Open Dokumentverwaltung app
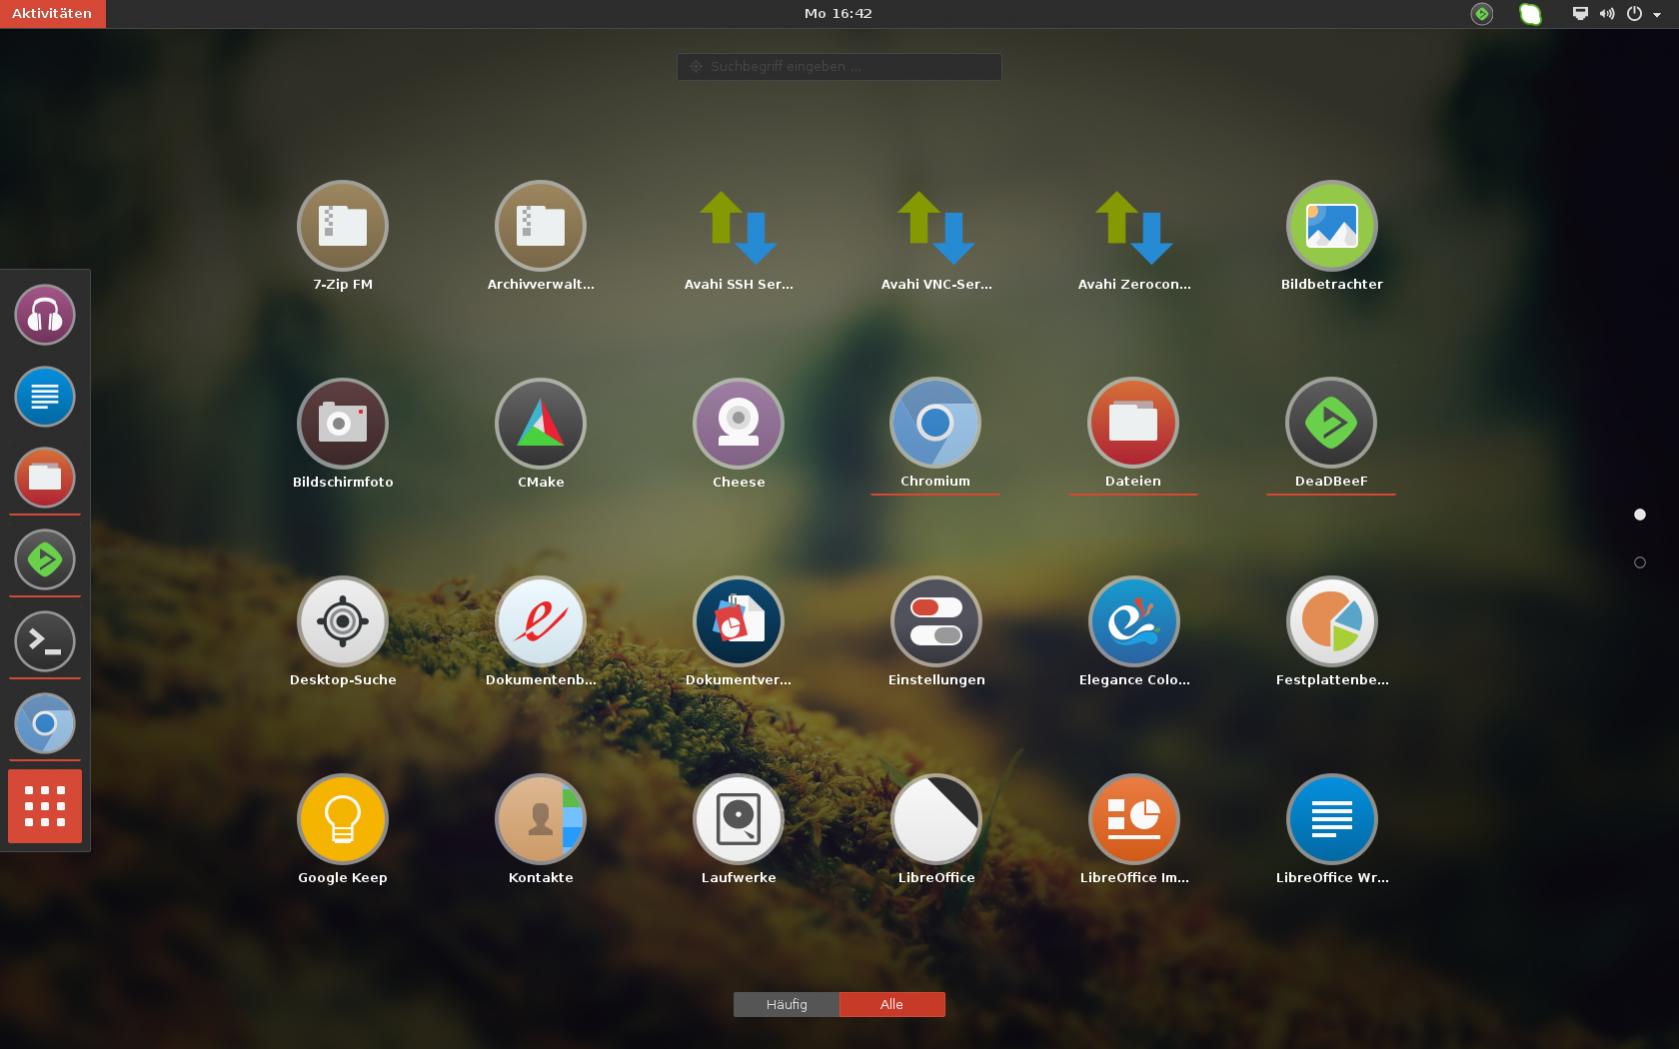Viewport: 1679px width, 1049px height. point(738,622)
